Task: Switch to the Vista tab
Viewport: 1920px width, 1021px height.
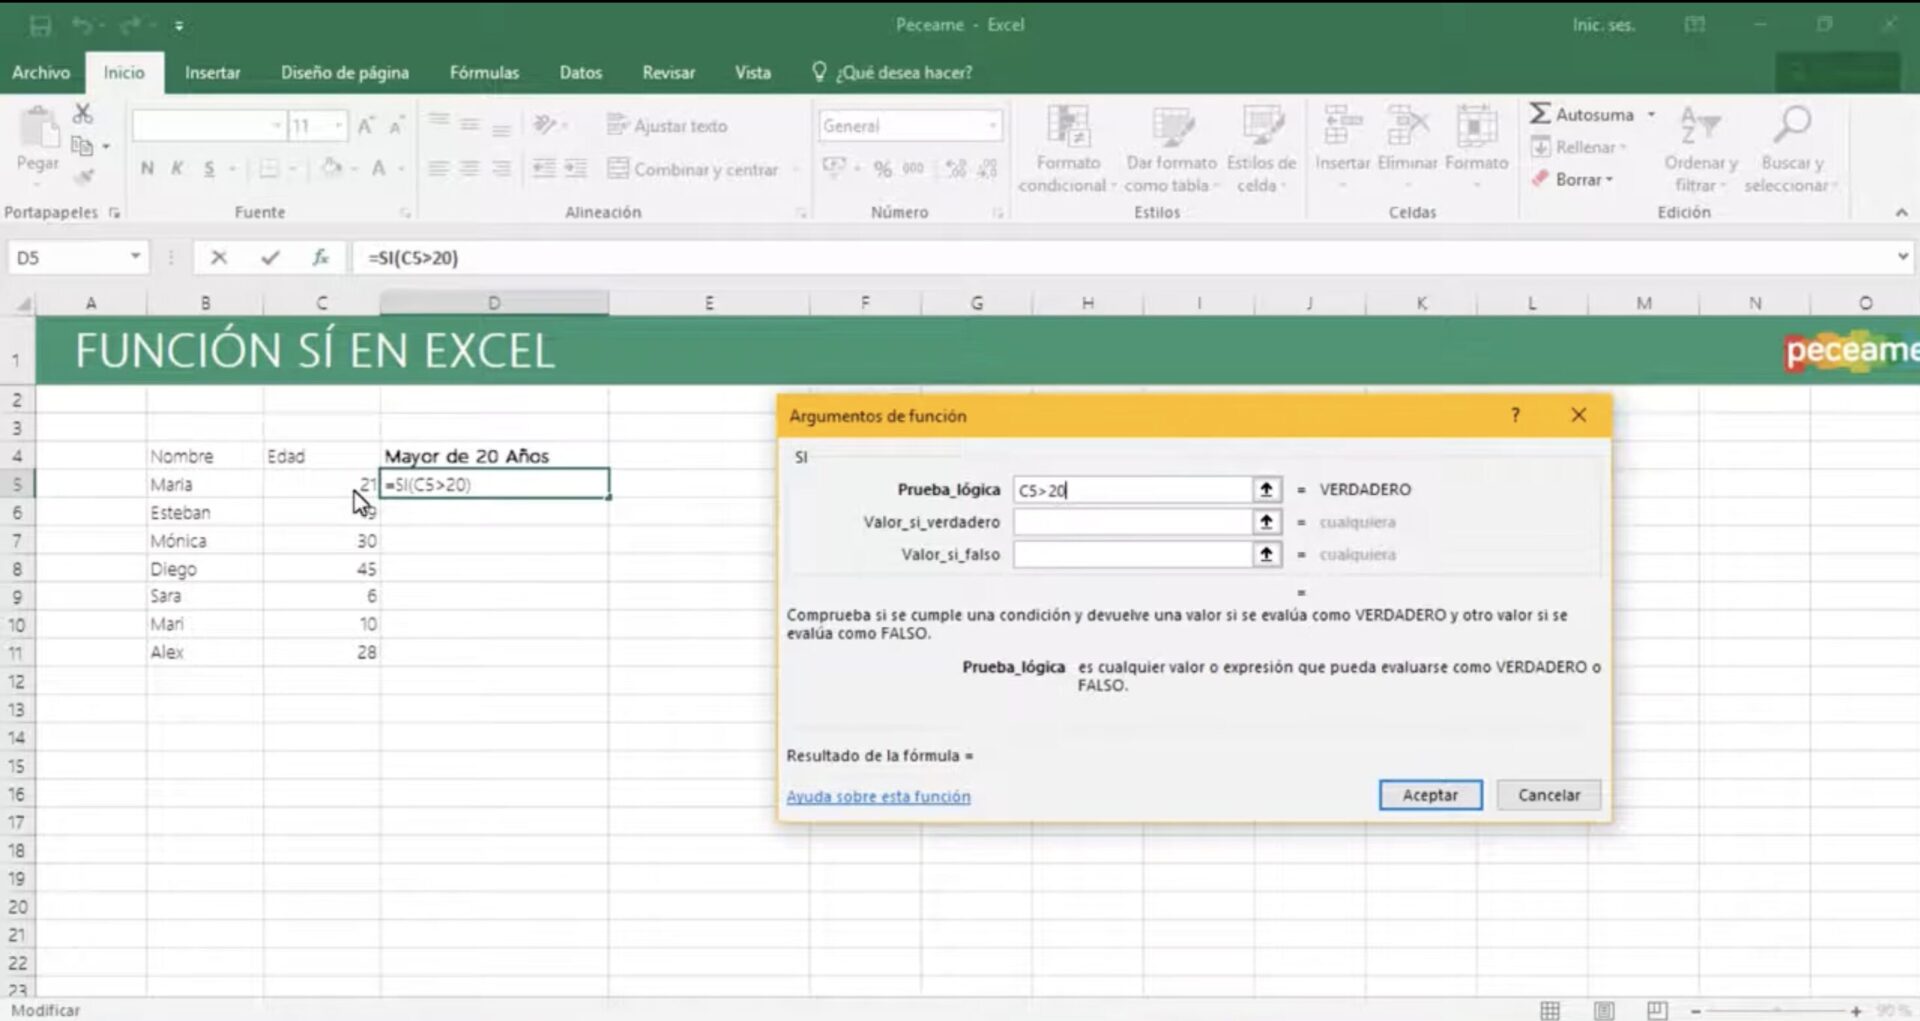Action: [x=752, y=72]
